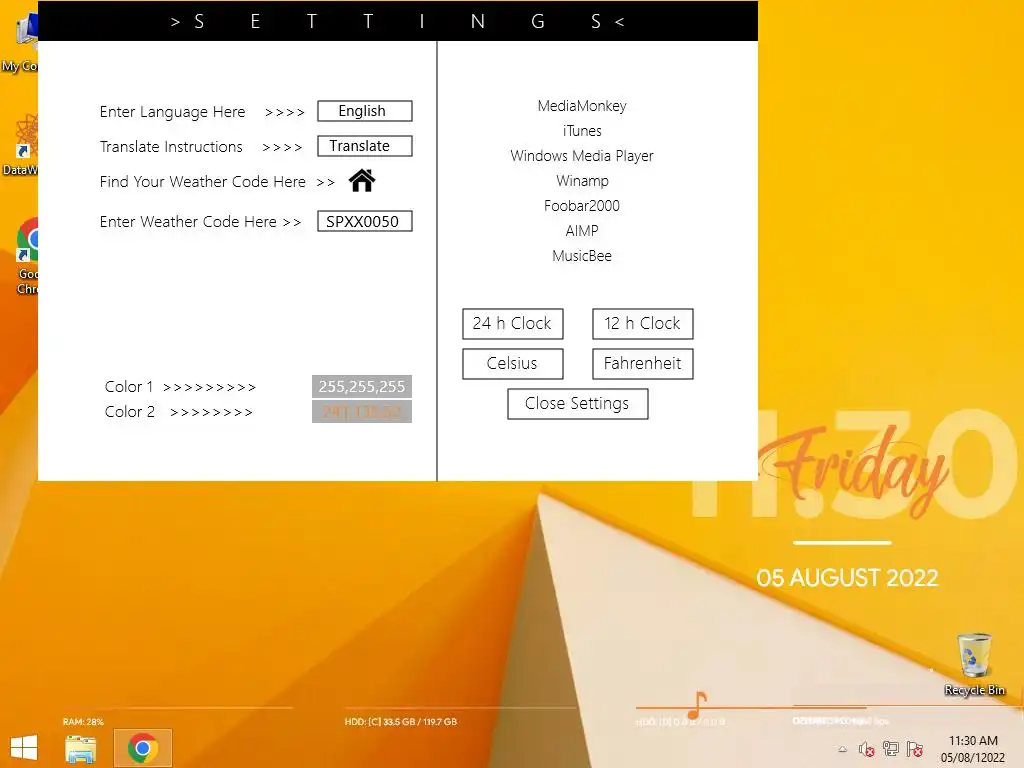Open the DataW desktop shortcut

click(x=21, y=145)
